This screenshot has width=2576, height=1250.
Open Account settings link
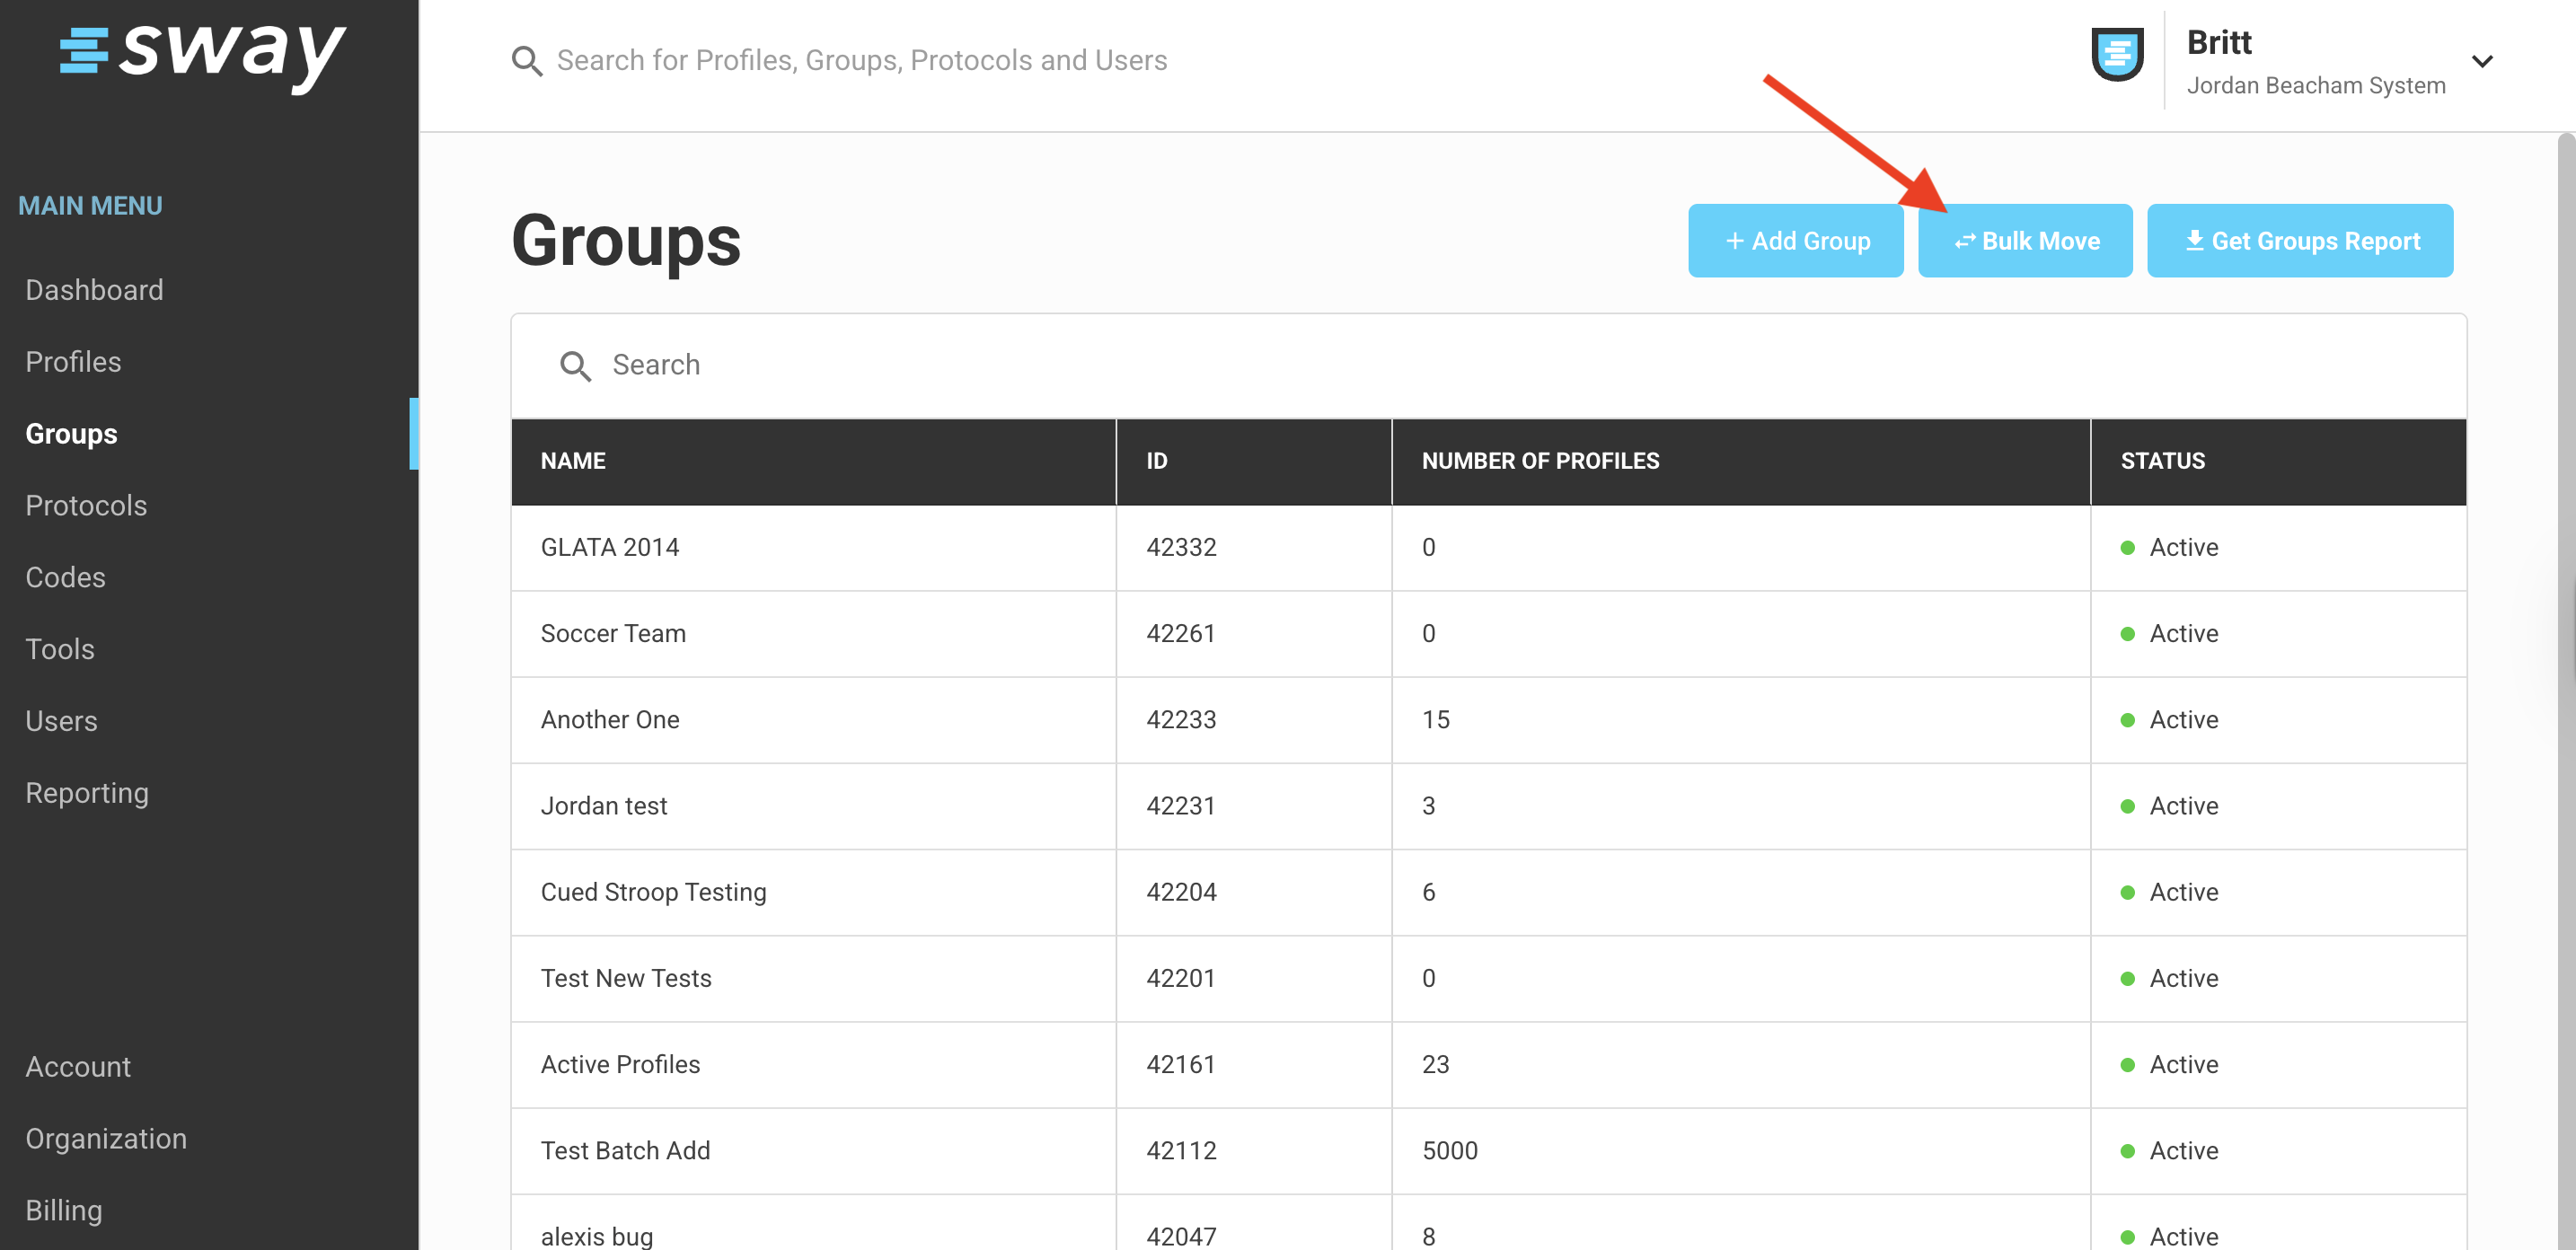pyautogui.click(x=78, y=1067)
